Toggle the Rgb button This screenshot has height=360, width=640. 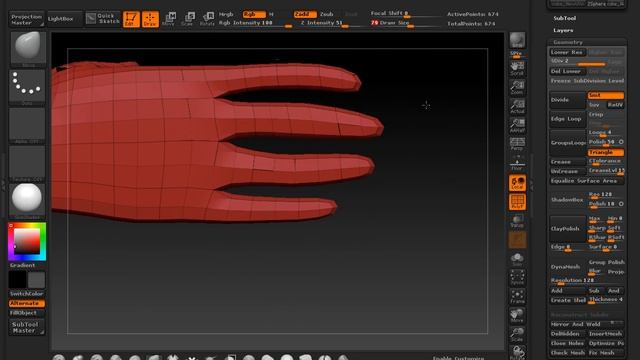coord(254,14)
